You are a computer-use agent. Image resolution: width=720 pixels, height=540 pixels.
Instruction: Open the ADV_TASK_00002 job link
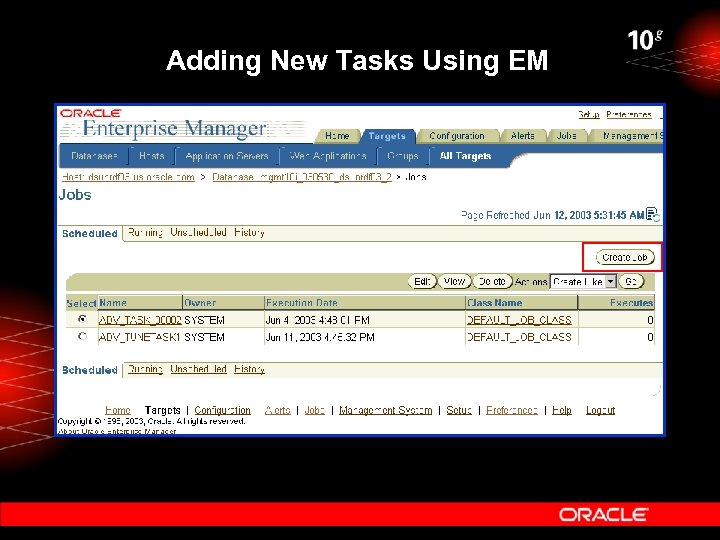[140, 320]
